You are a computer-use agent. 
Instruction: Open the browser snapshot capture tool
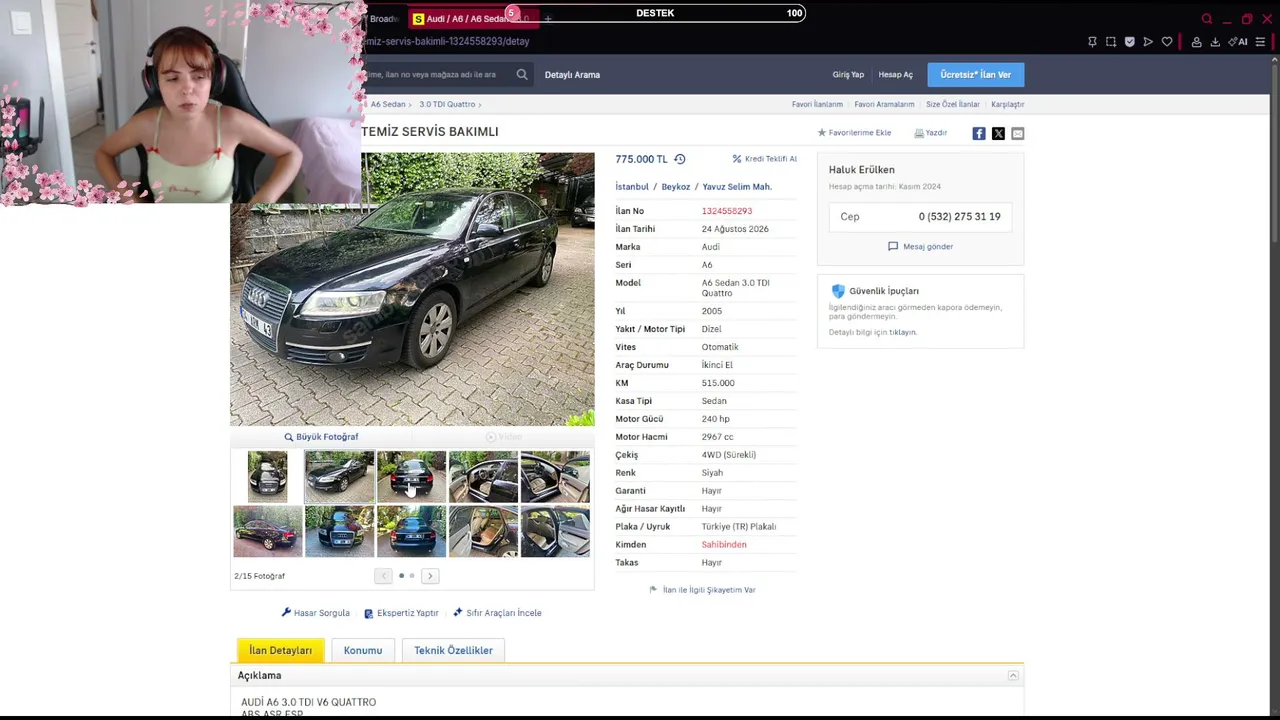[1111, 42]
